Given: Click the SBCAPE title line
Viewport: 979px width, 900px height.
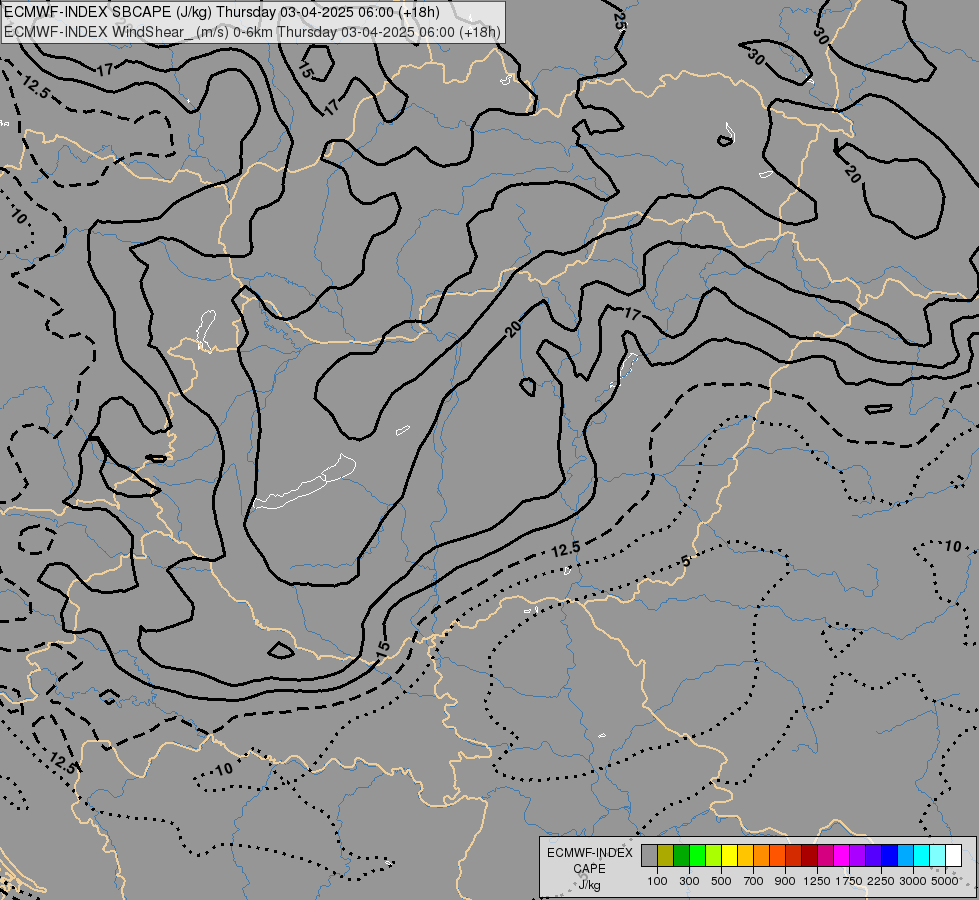Looking at the screenshot, I should pyautogui.click(x=222, y=12).
